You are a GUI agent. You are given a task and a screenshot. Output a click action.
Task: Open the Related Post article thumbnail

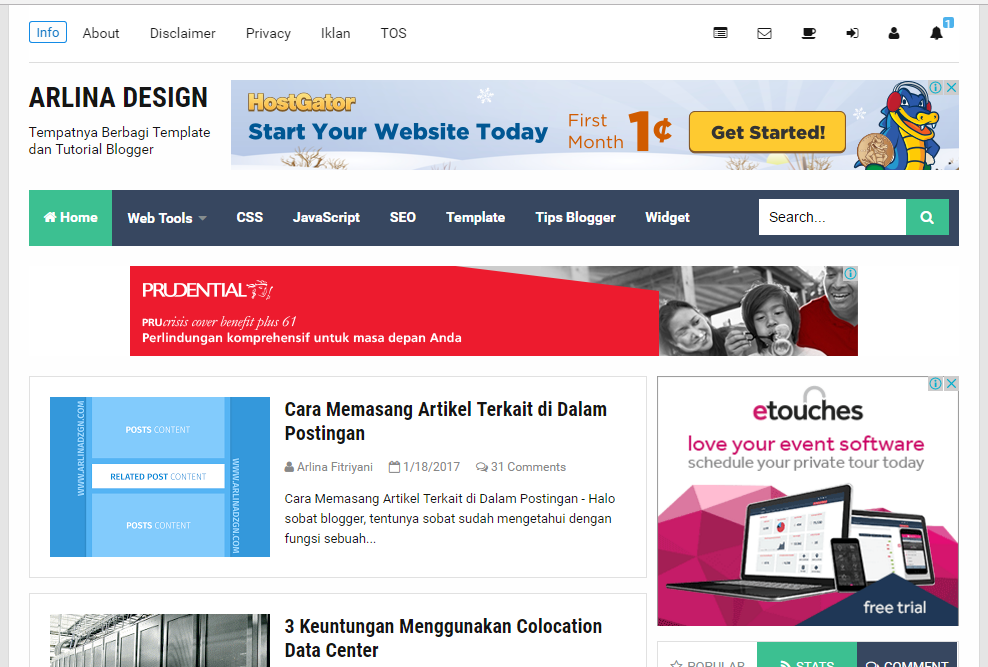(160, 477)
